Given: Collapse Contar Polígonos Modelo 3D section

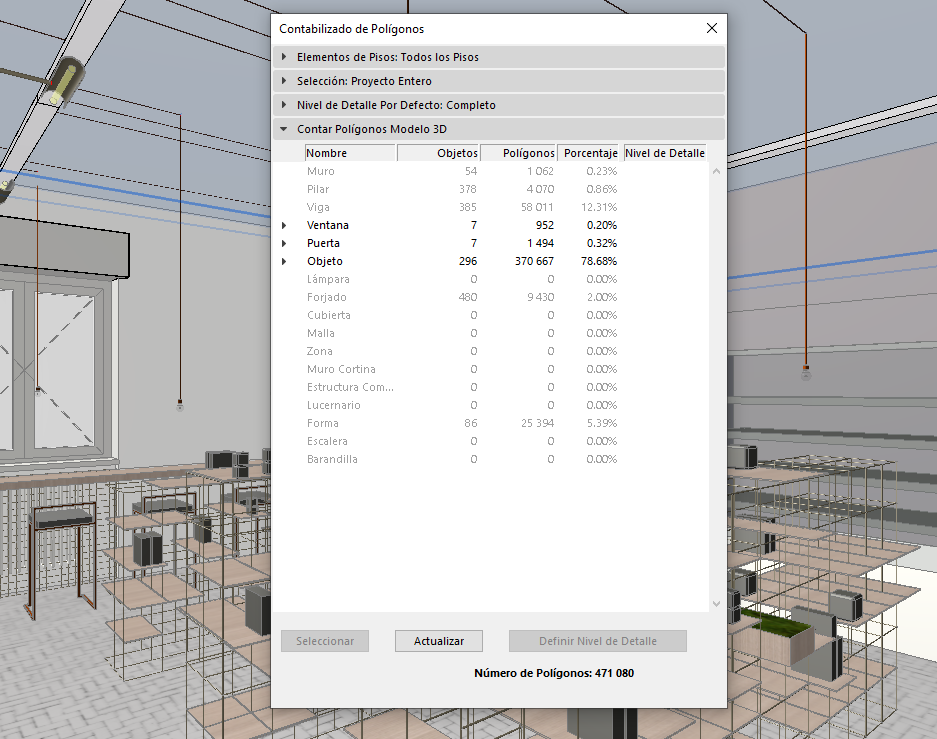Looking at the screenshot, I should [285, 129].
